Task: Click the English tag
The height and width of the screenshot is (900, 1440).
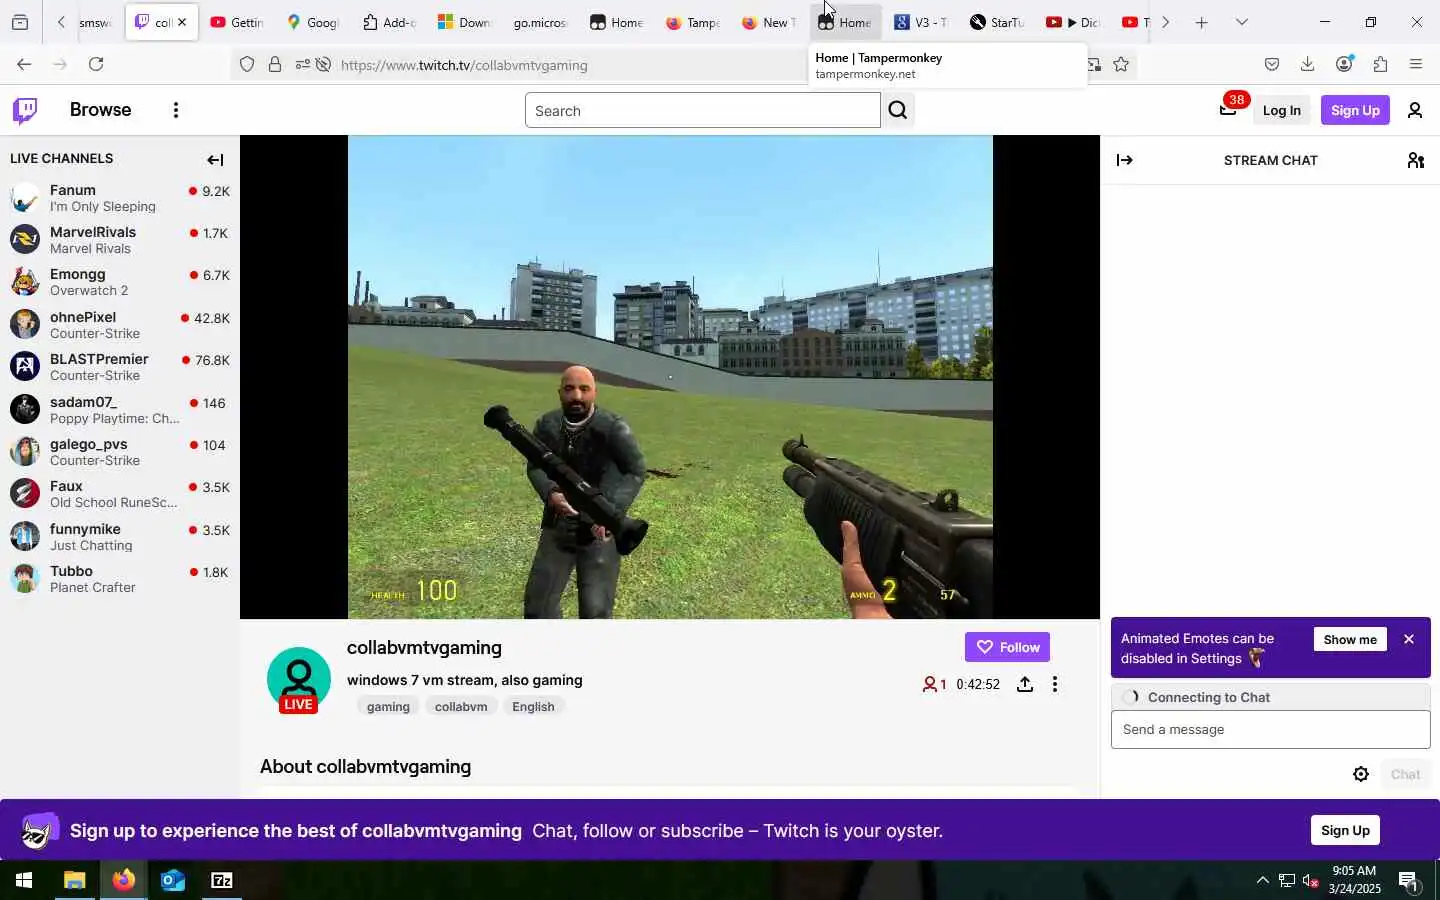Action: pyautogui.click(x=533, y=706)
